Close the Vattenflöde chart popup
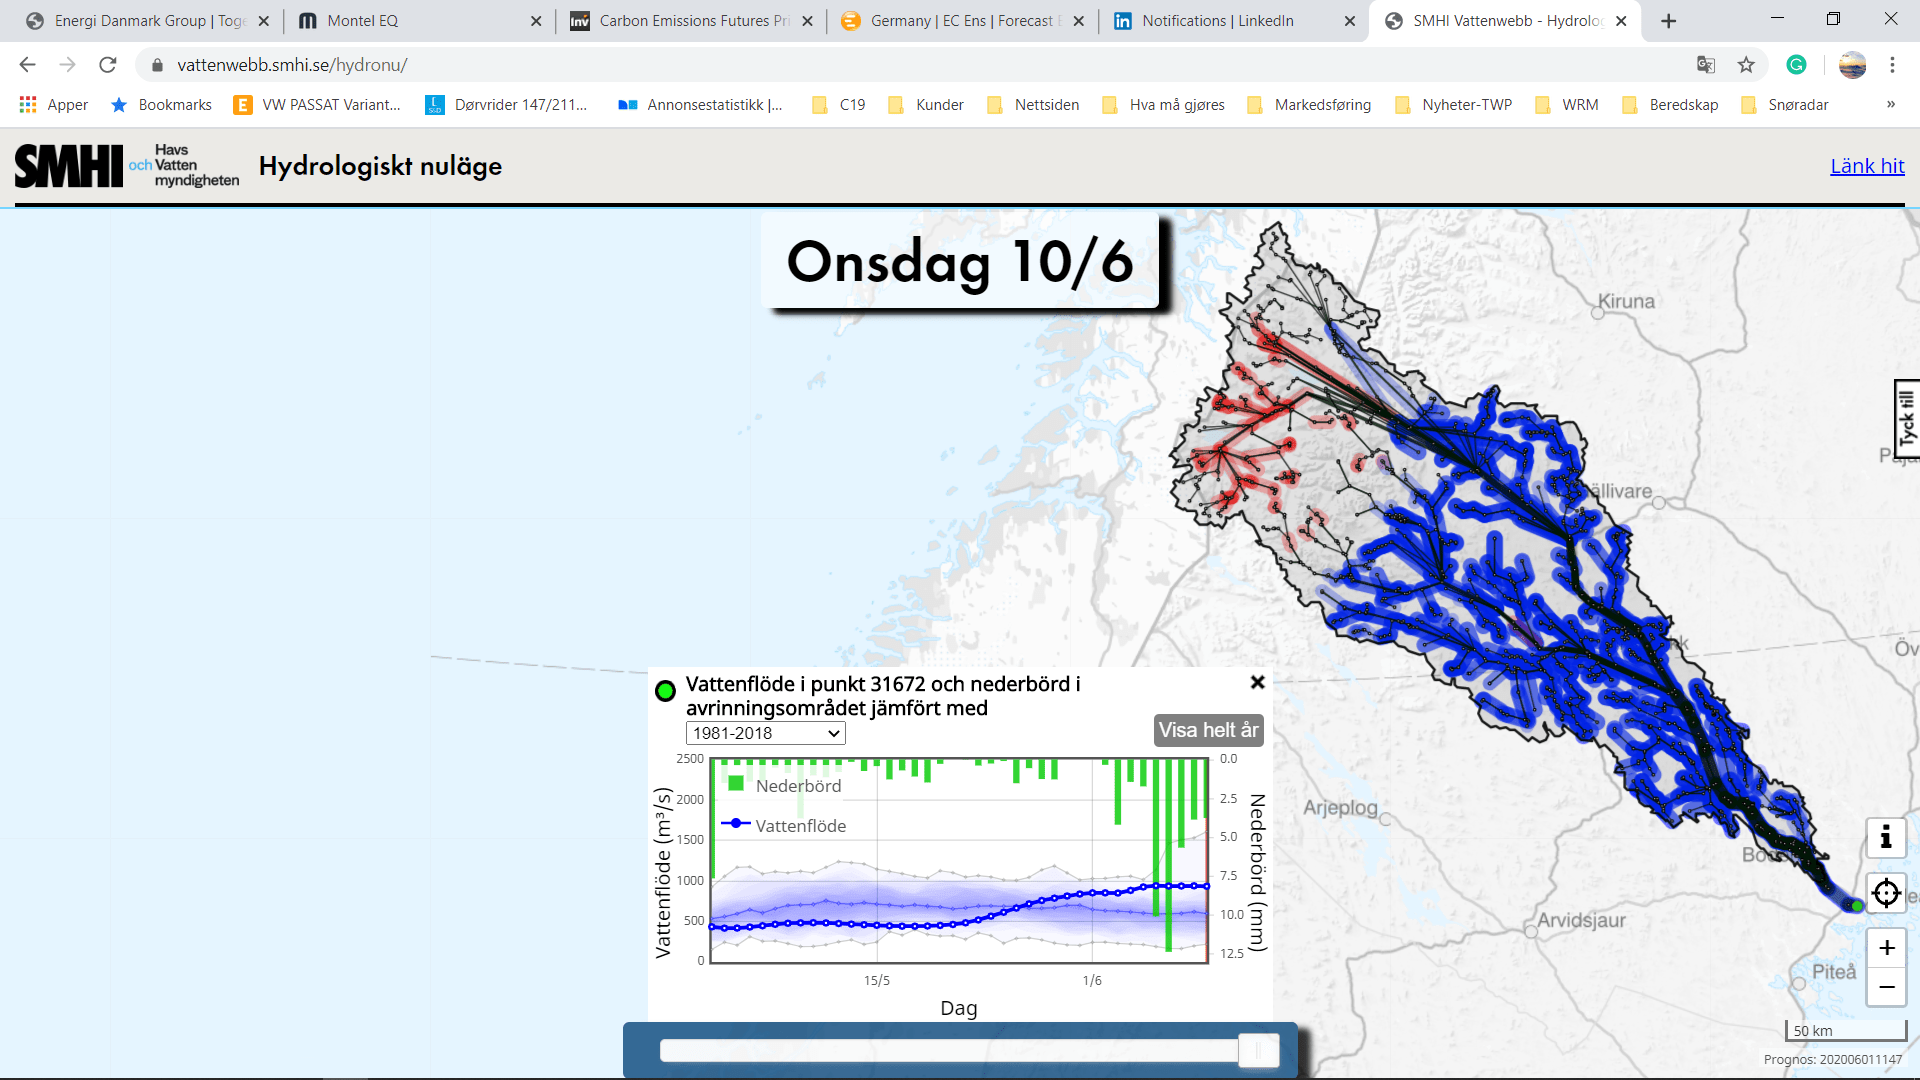Viewport: 1920px width, 1080px height. (x=1257, y=682)
